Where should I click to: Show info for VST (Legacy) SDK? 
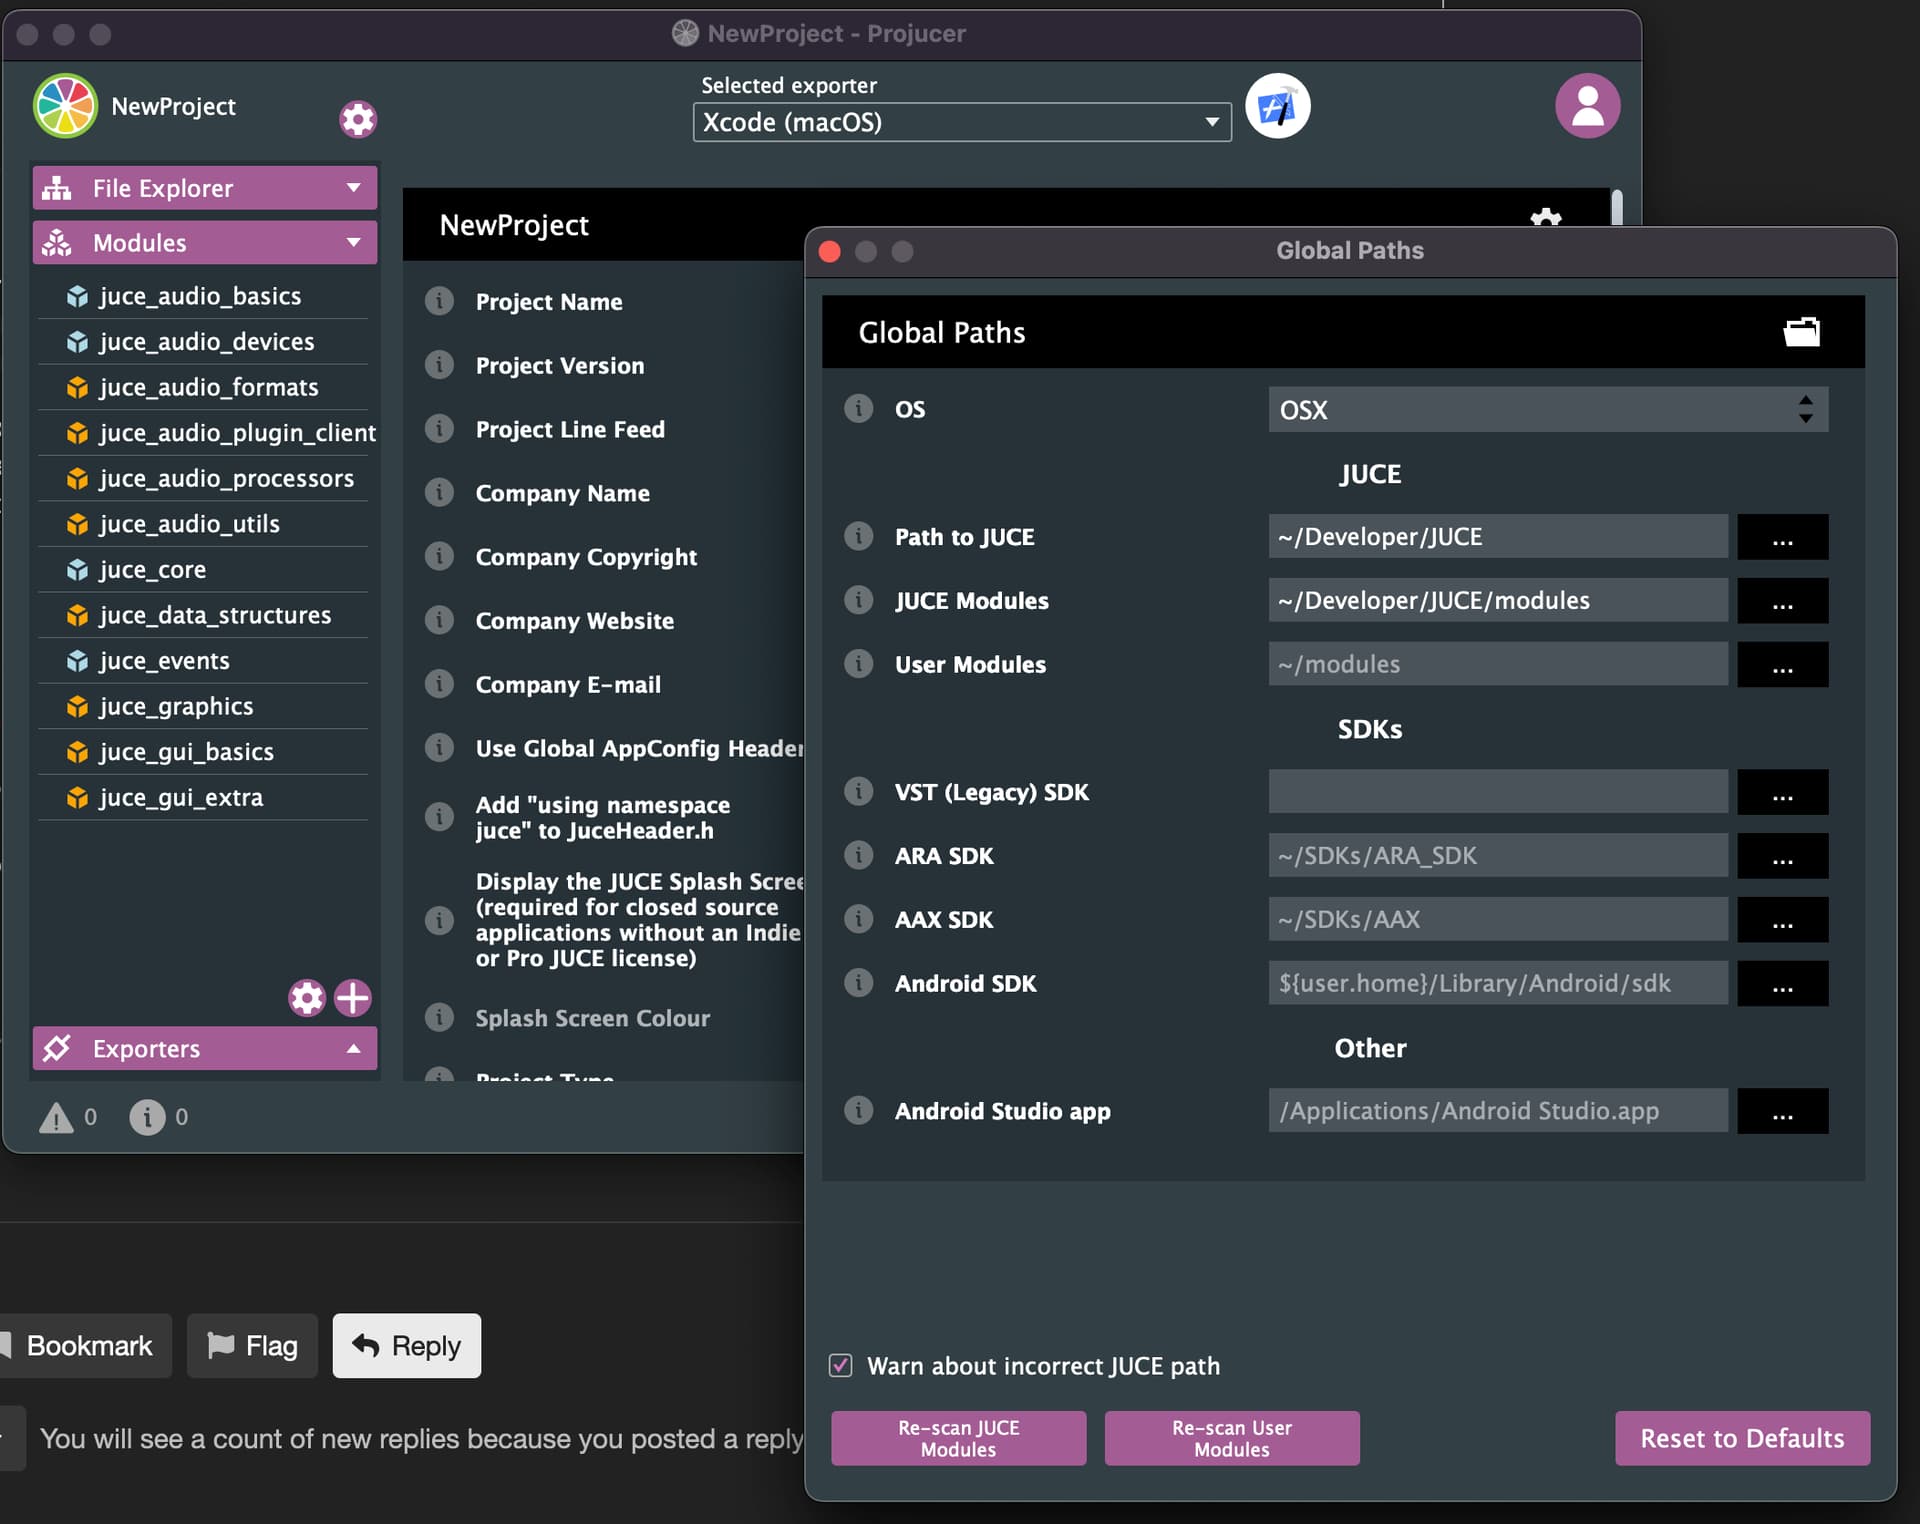858,792
